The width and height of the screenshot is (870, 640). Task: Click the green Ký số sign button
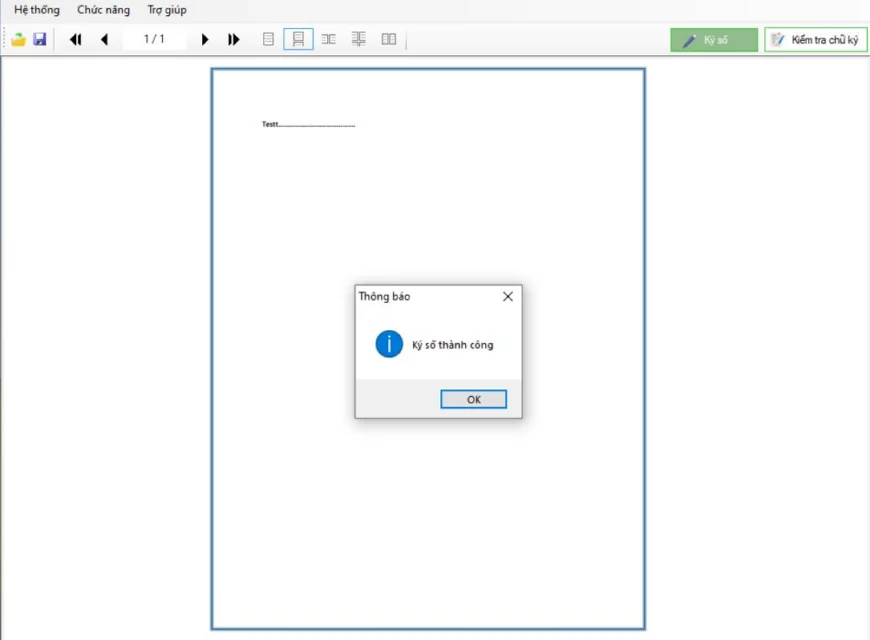point(714,40)
